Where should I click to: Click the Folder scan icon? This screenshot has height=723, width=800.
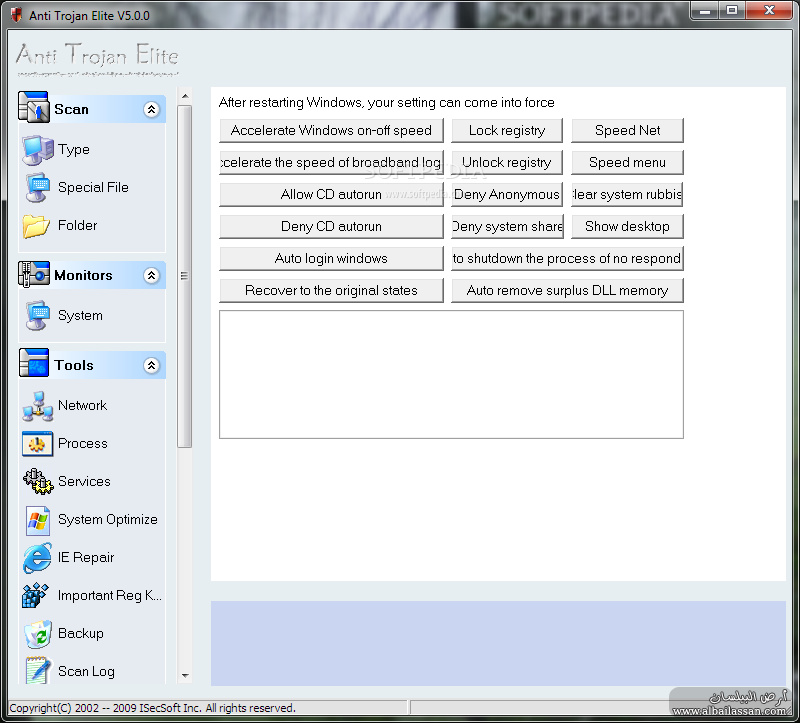tap(36, 227)
